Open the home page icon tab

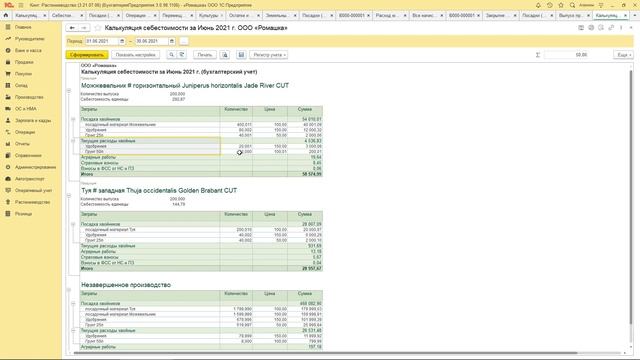click(x=6, y=15)
